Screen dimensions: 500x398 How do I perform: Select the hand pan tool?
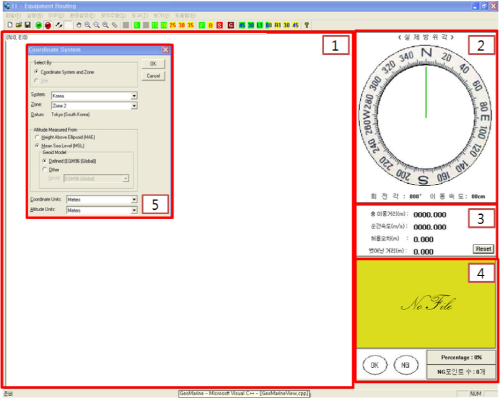pos(79,25)
